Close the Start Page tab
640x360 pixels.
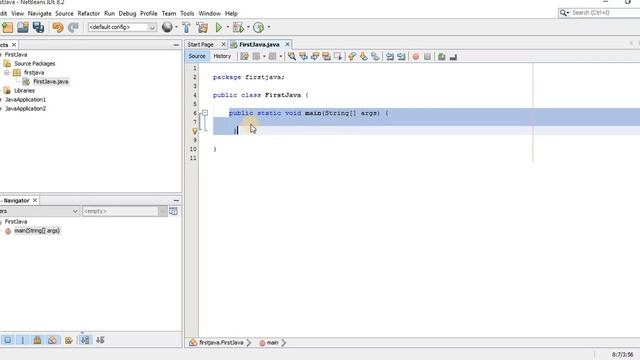pyautogui.click(x=223, y=44)
